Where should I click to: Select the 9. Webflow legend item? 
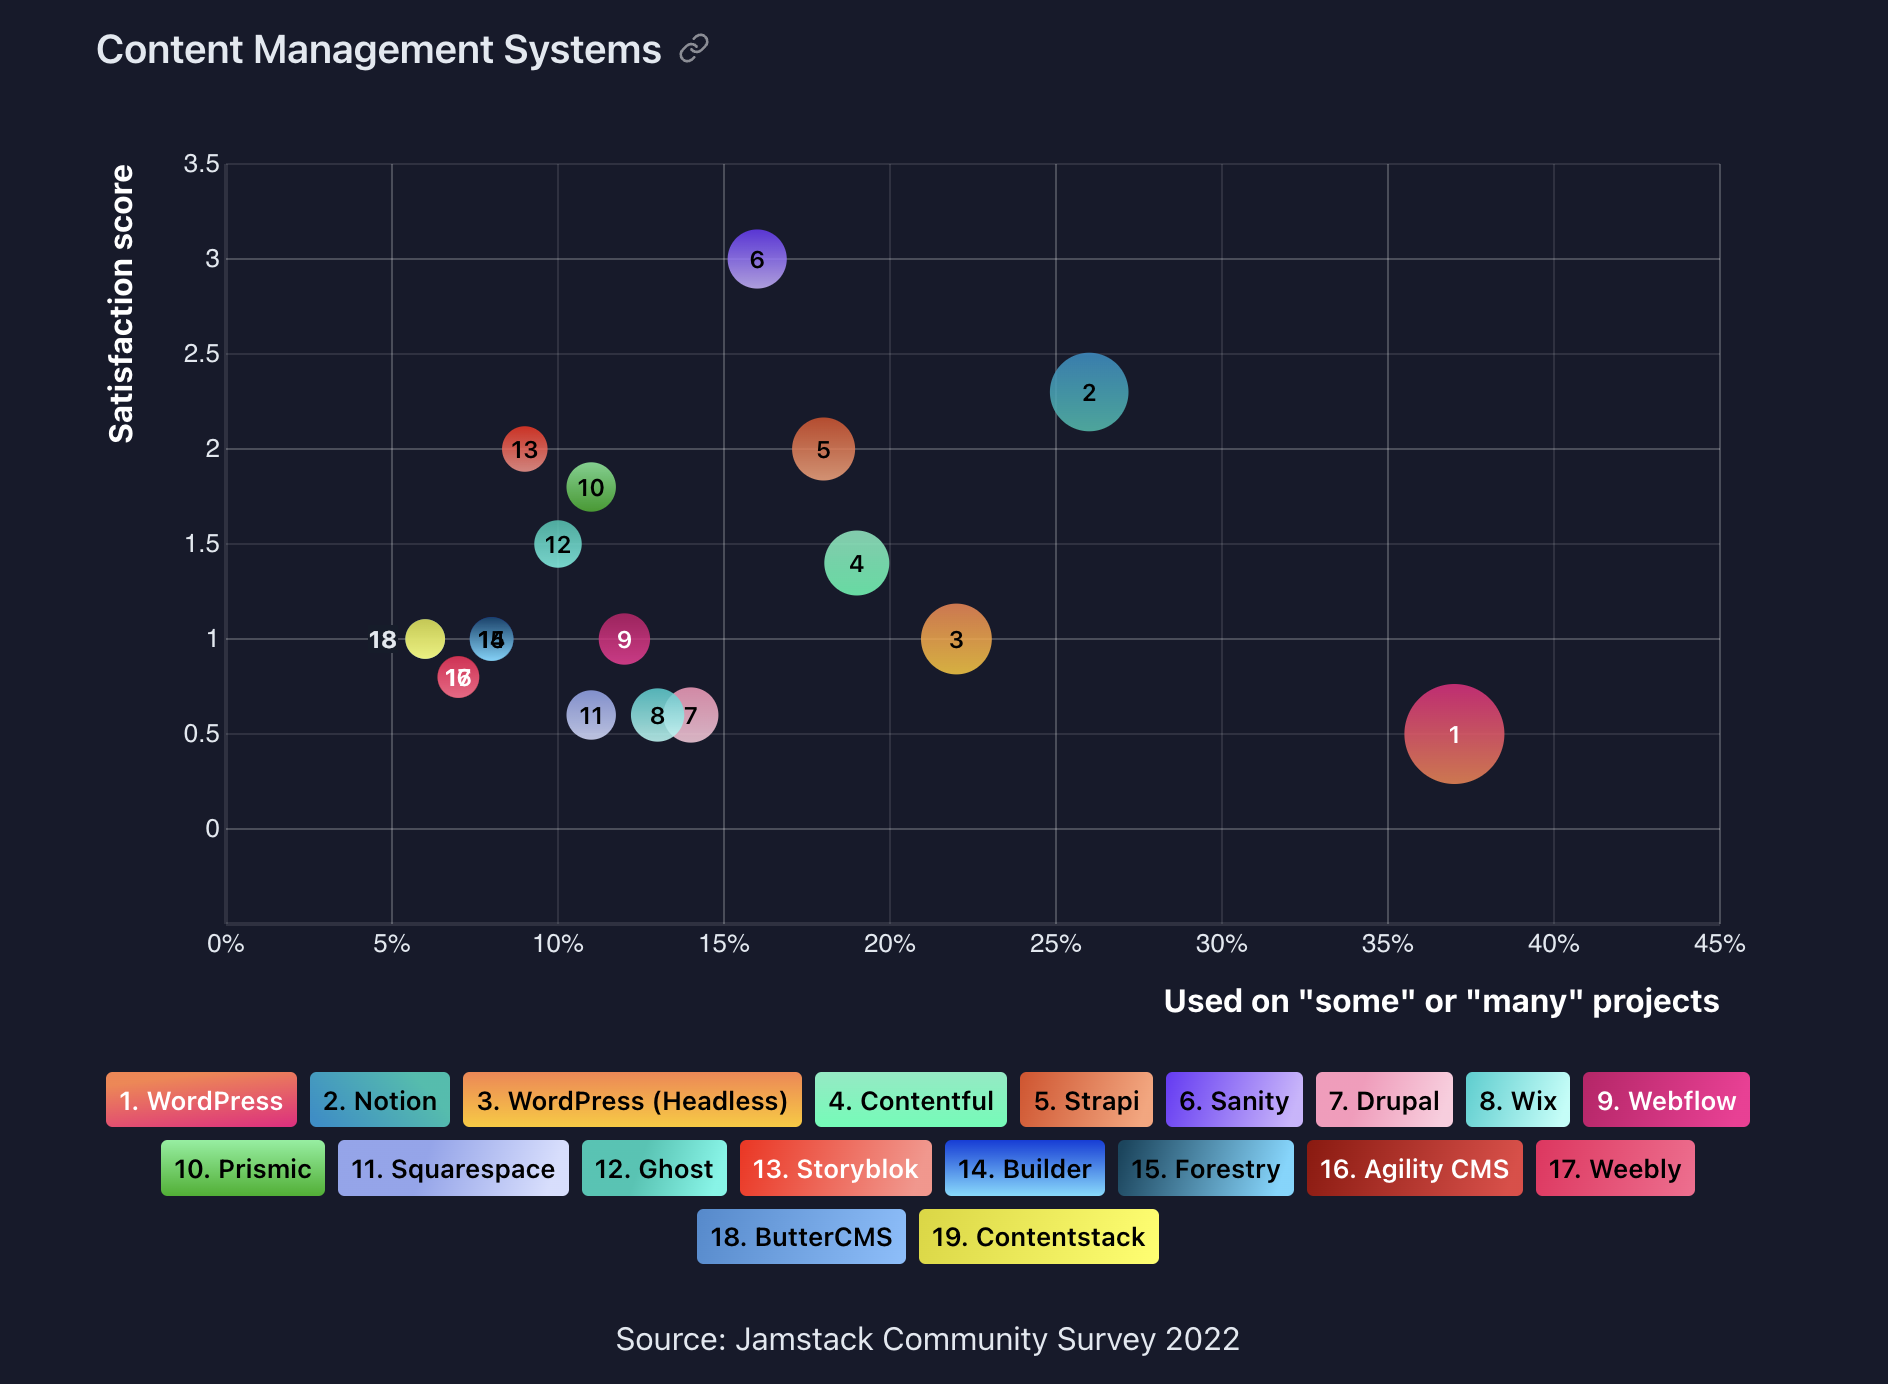(x=1666, y=1100)
